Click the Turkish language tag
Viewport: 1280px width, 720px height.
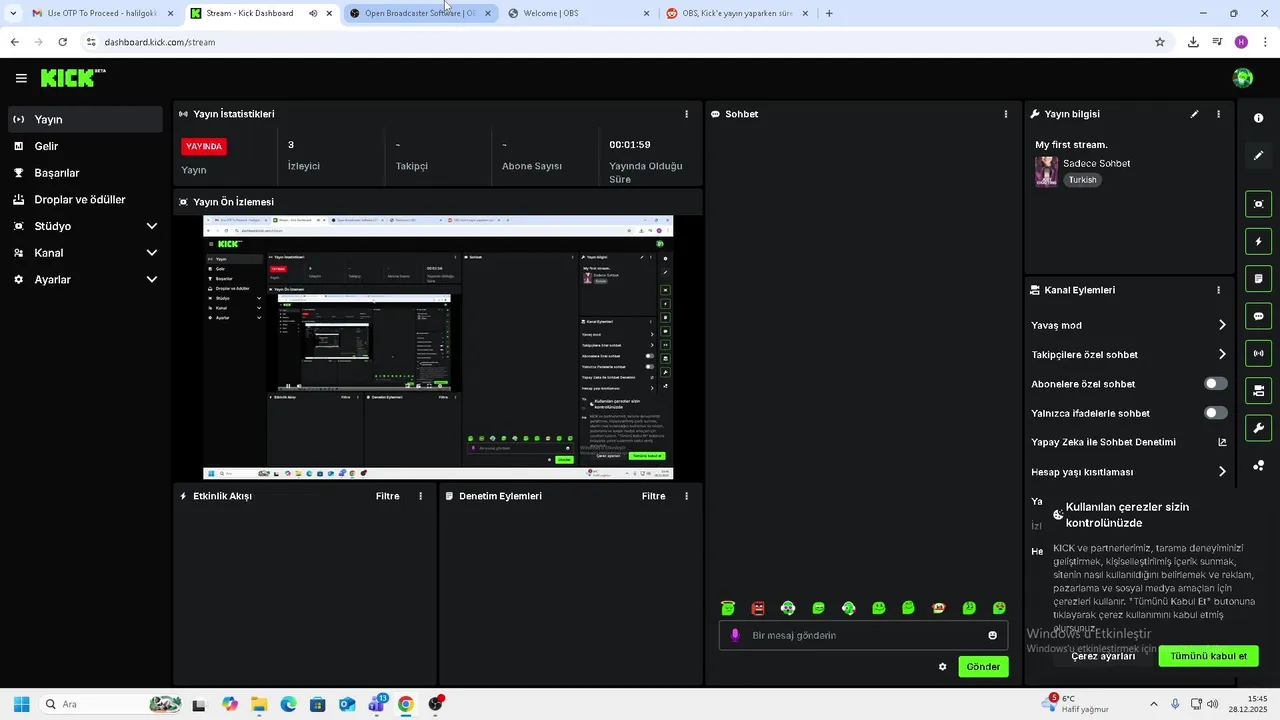coord(1082,180)
